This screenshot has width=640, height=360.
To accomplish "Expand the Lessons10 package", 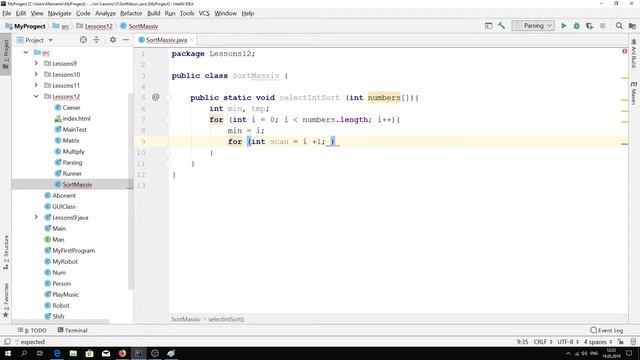I will 36,74.
